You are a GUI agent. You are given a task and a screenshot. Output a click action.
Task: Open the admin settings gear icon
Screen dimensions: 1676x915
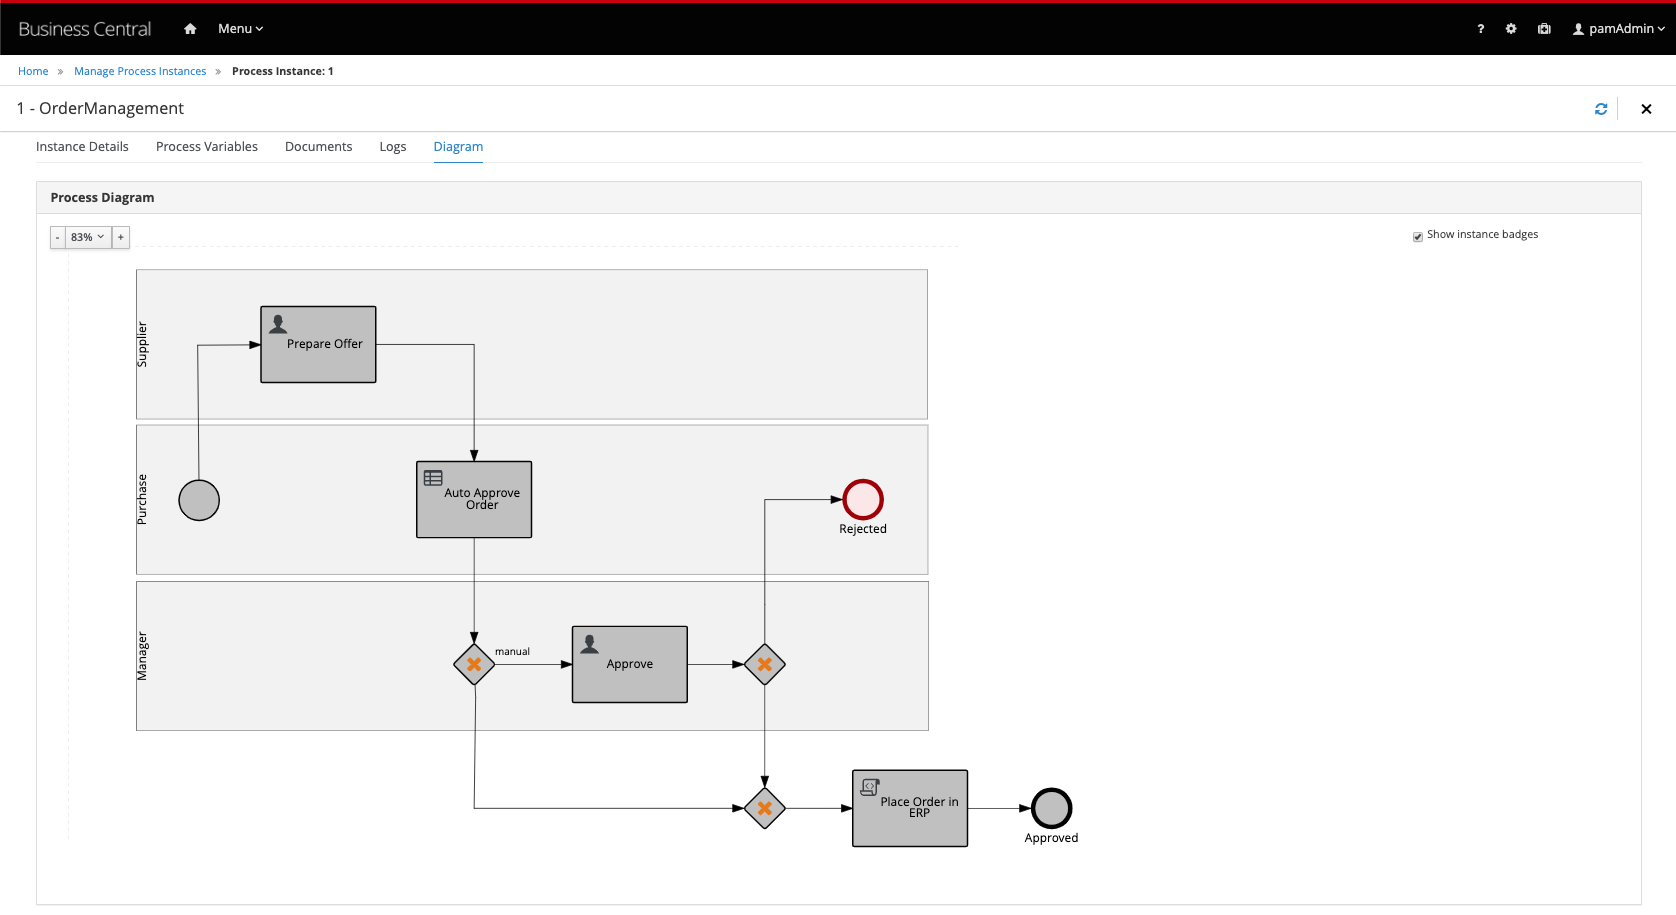(1511, 29)
